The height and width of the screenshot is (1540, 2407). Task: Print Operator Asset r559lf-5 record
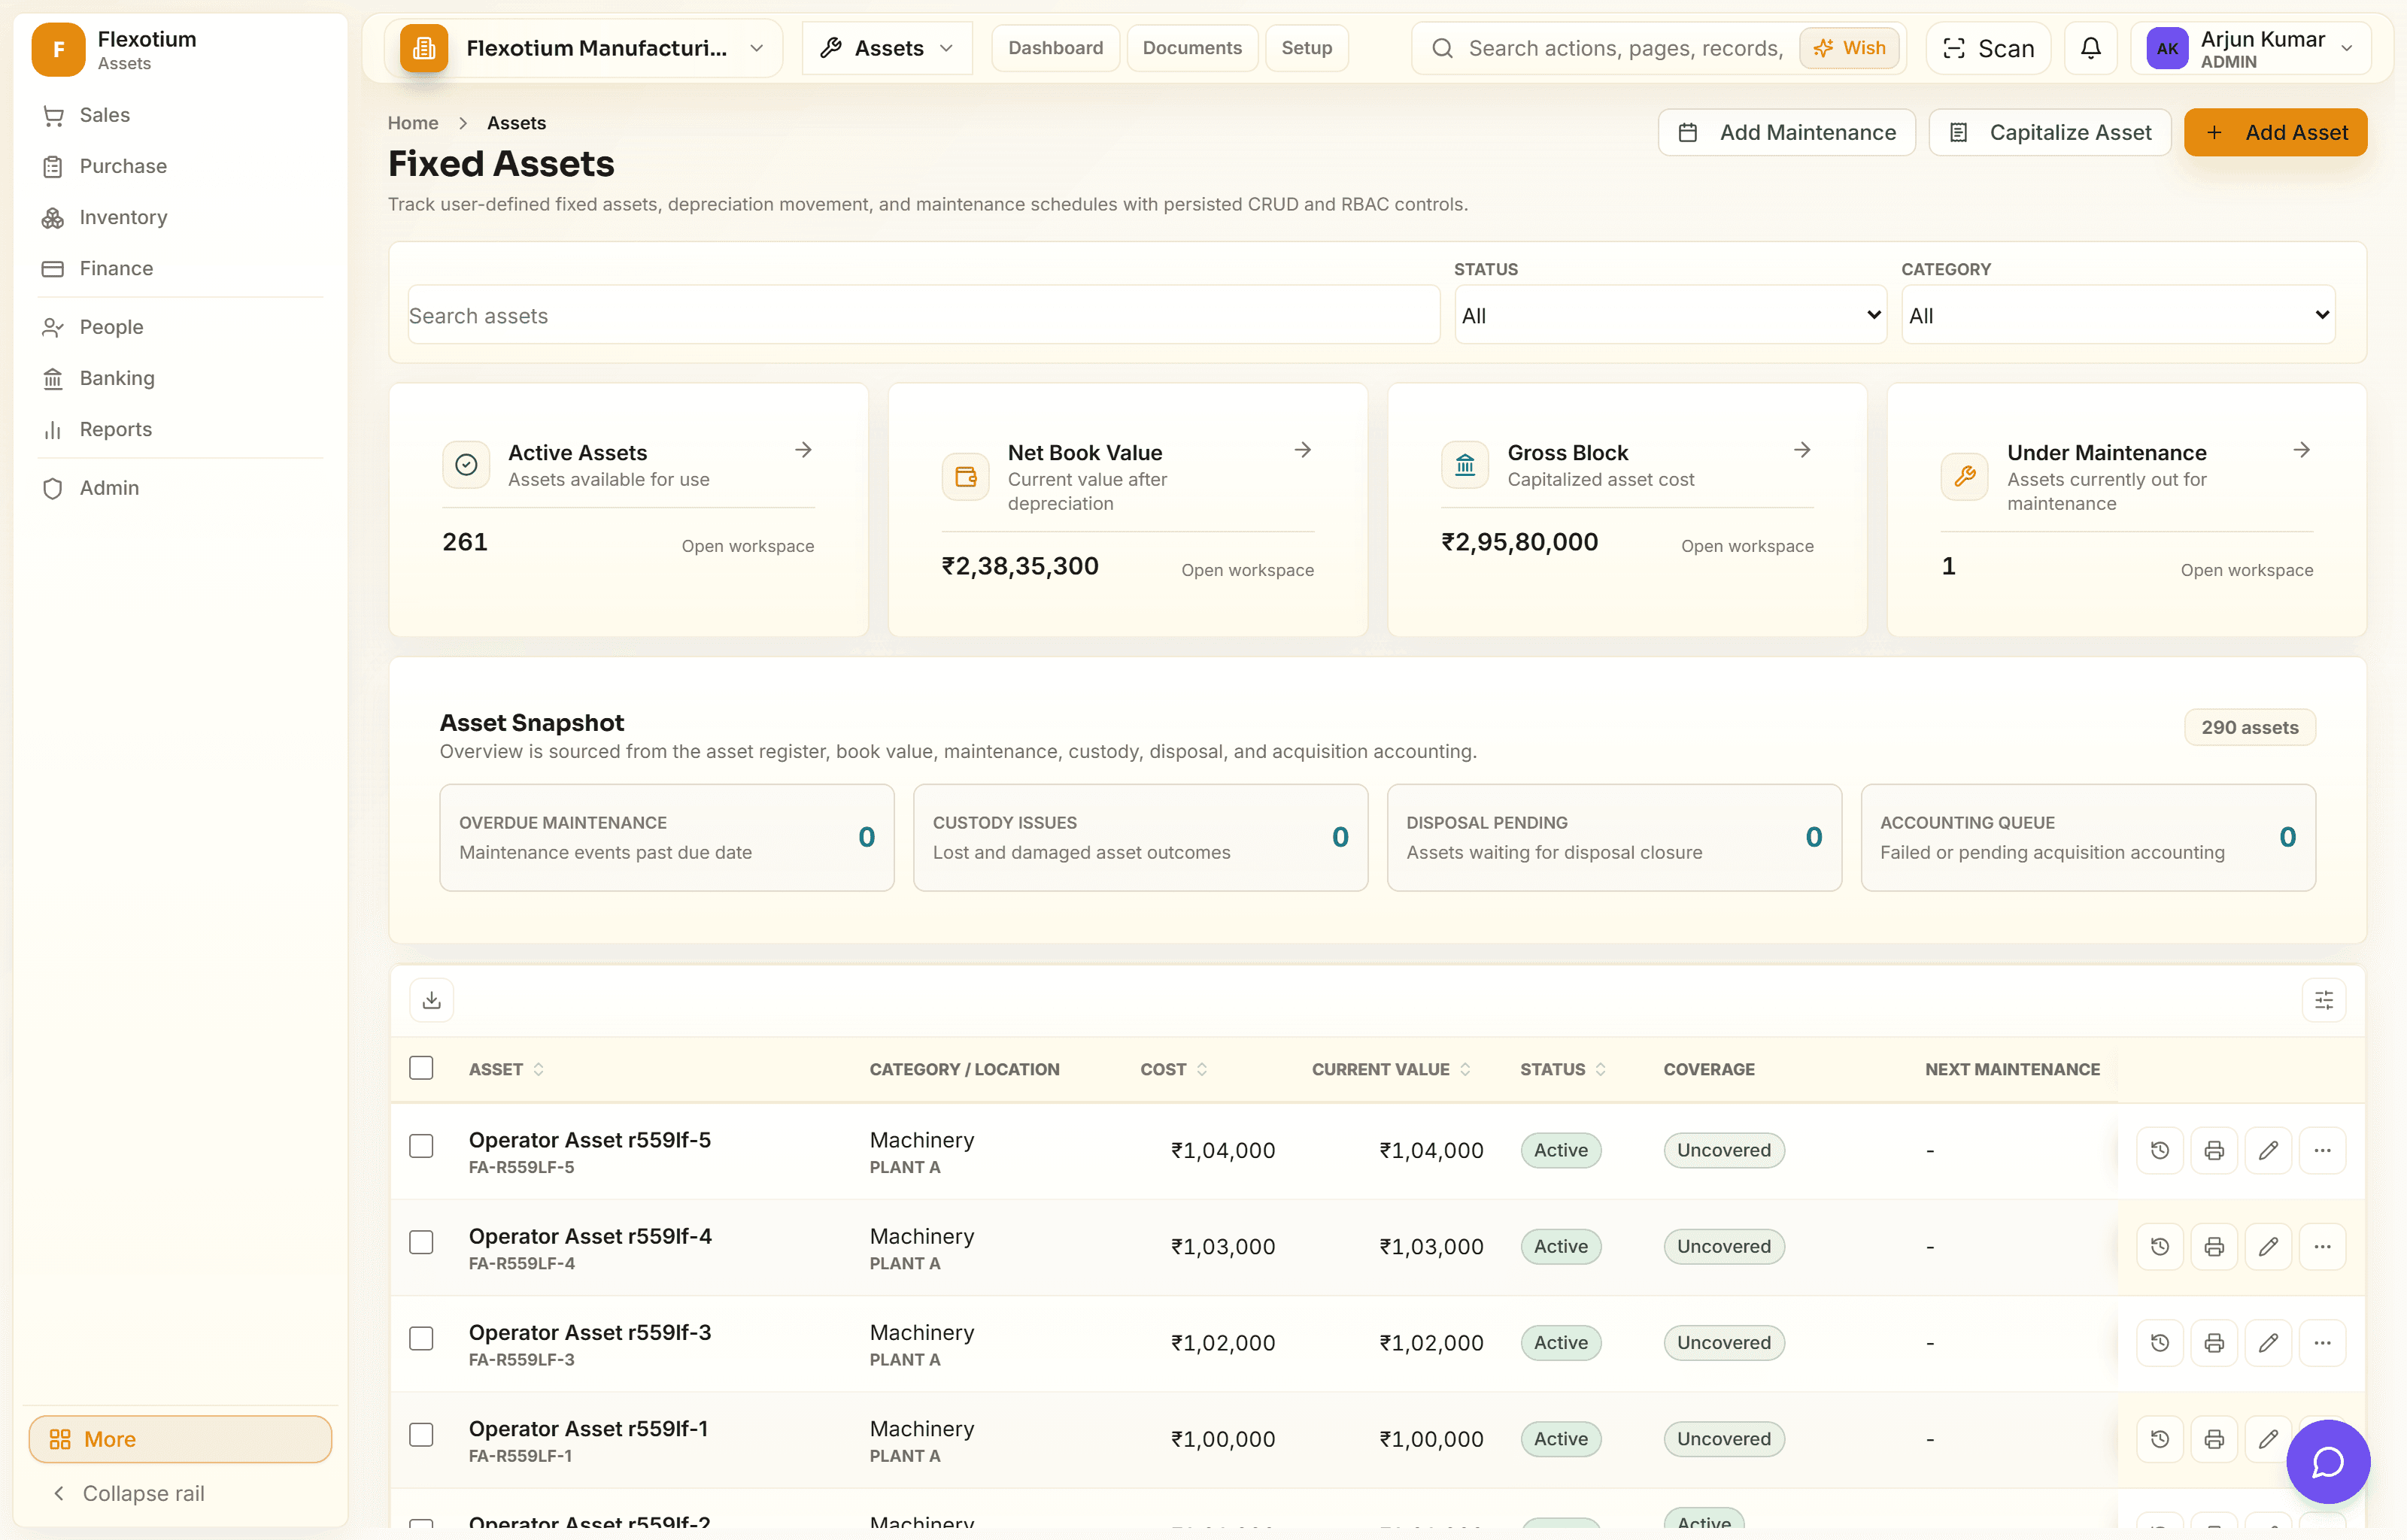pyautogui.click(x=2214, y=1150)
